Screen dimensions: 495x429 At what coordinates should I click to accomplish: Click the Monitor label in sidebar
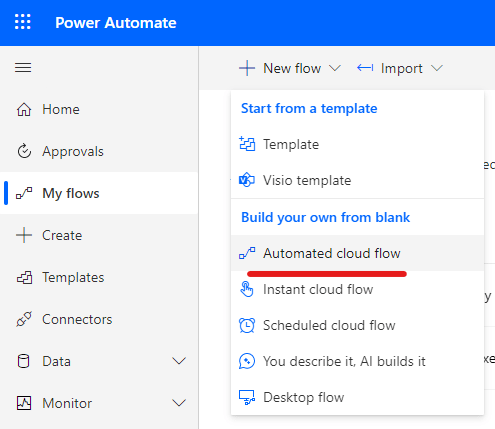tap(67, 403)
